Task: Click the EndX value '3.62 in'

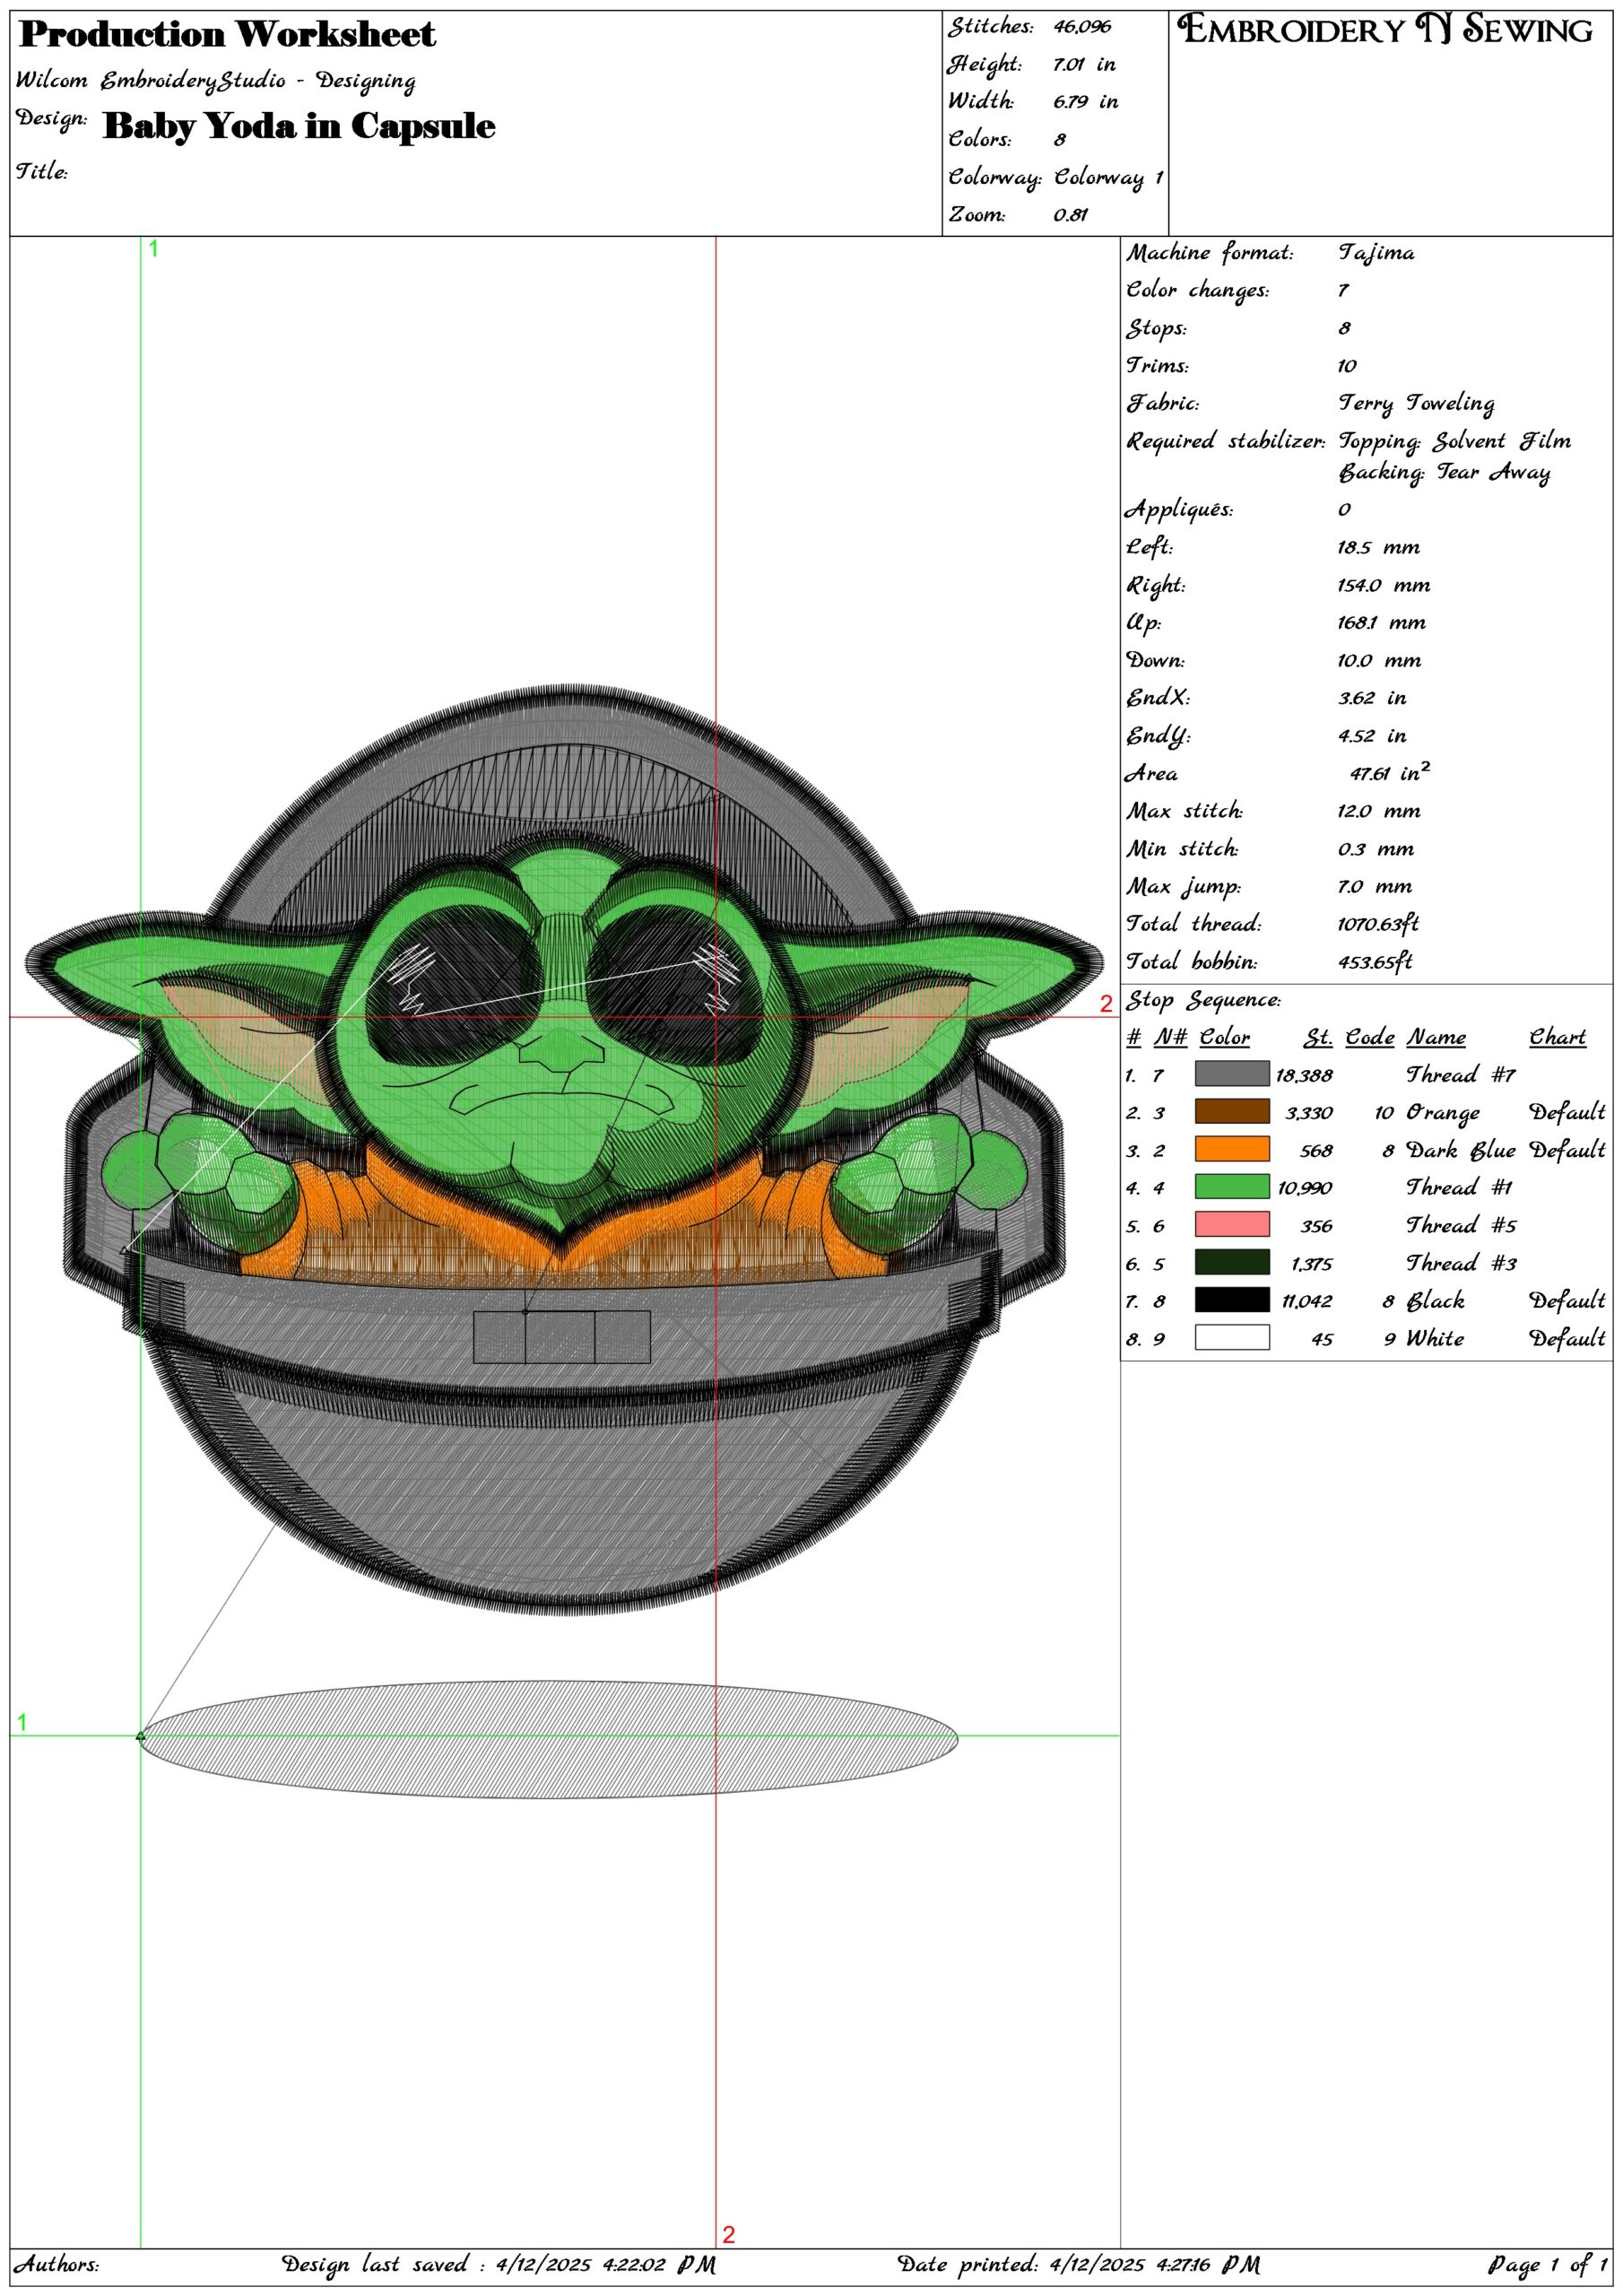Action: tap(1373, 698)
